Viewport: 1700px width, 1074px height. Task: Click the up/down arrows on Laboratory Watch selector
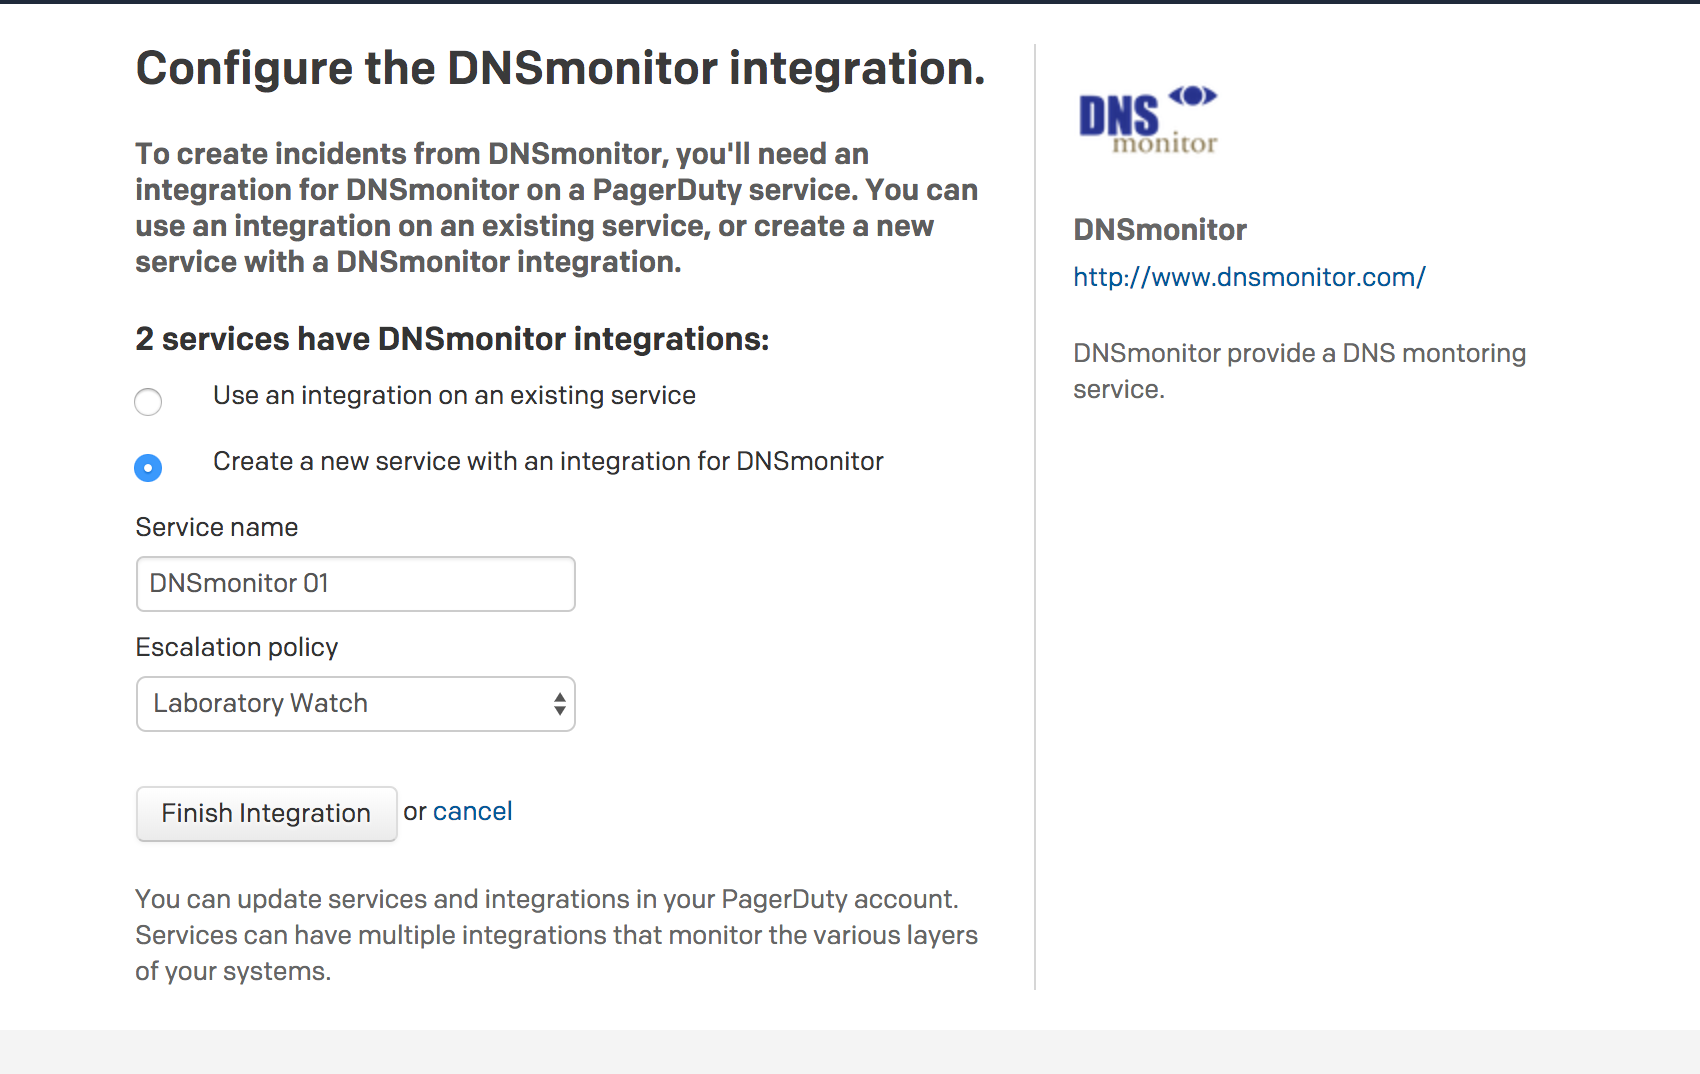click(559, 704)
